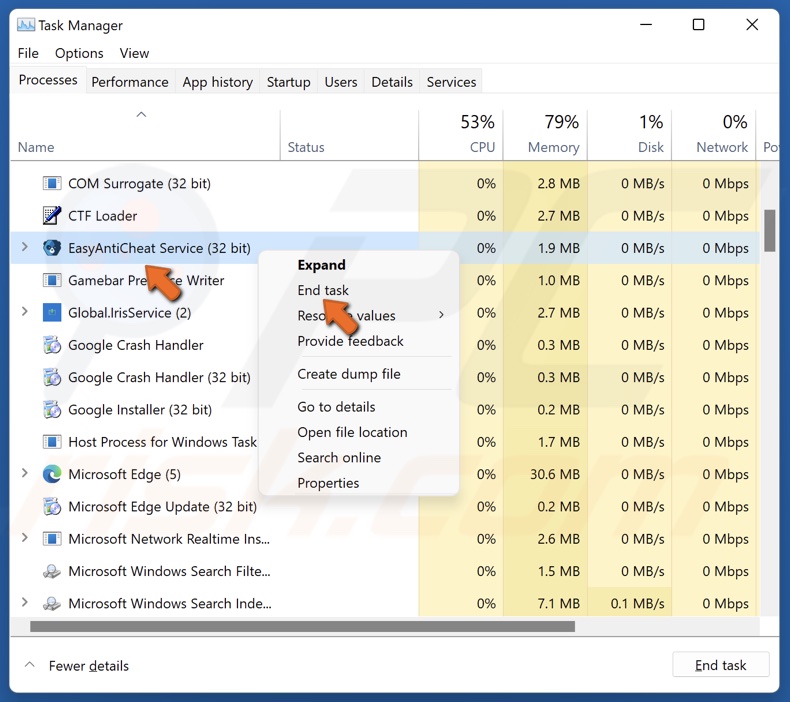Collapse view with Fewer details chevron
Viewport: 790px width, 702px height.
30,665
